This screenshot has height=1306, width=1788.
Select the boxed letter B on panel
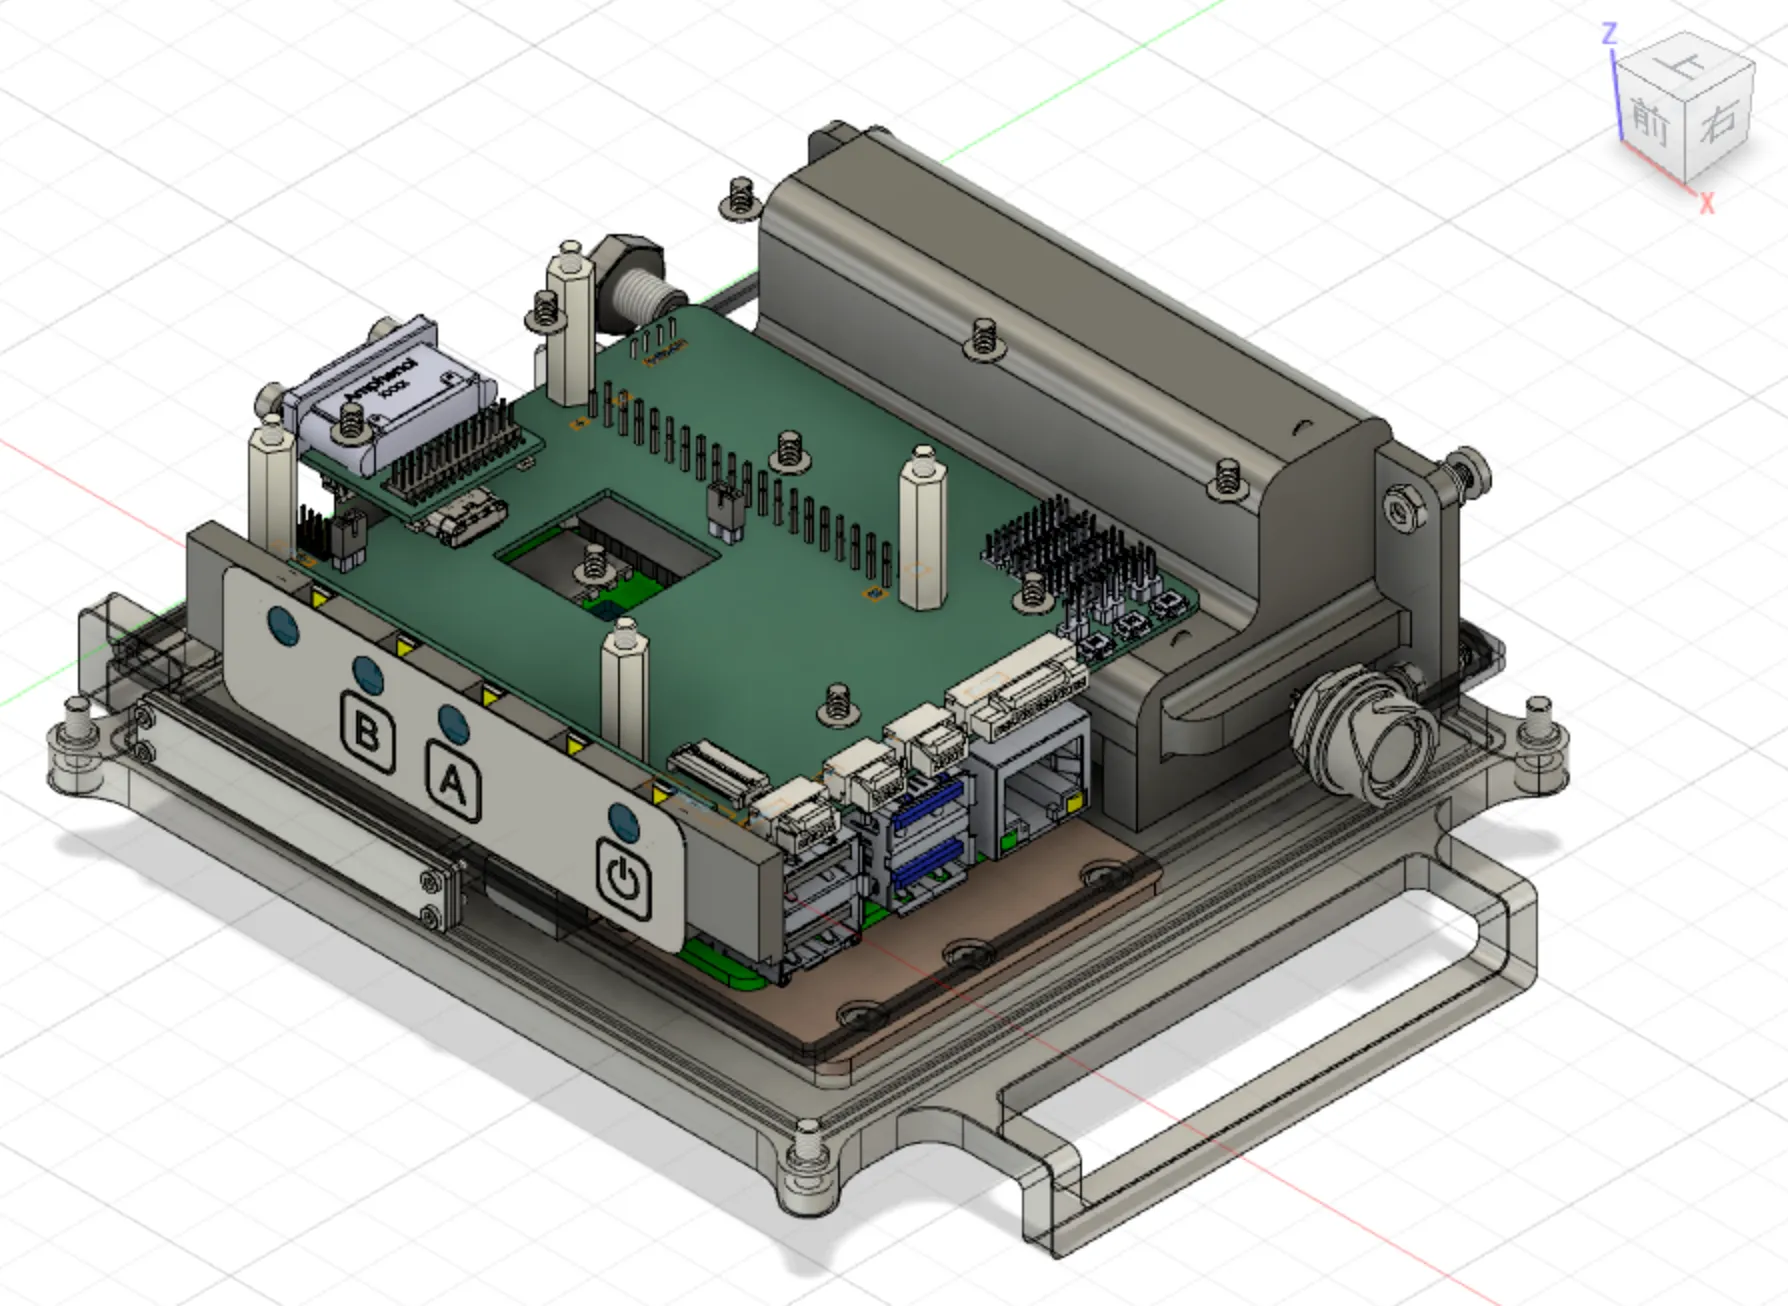(x=366, y=733)
